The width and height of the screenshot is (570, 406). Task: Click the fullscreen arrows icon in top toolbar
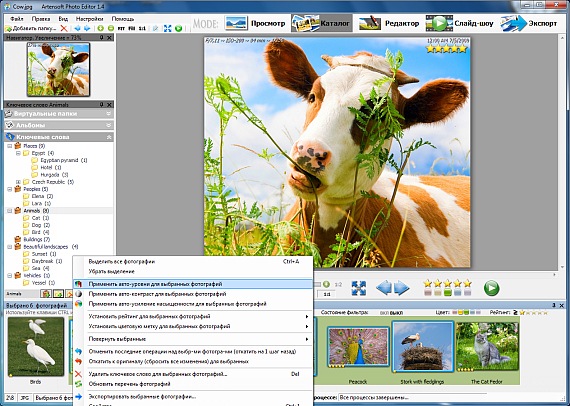tap(168, 28)
